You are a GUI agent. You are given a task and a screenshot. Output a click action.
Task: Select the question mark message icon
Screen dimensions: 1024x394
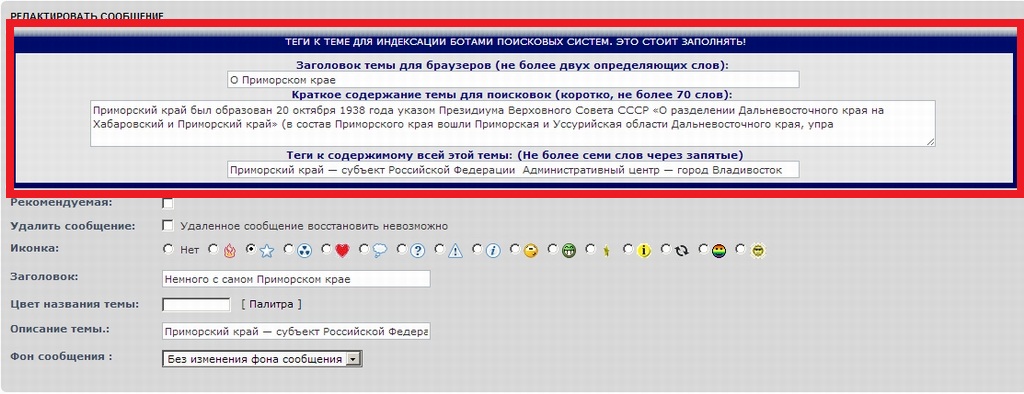[x=418, y=250]
